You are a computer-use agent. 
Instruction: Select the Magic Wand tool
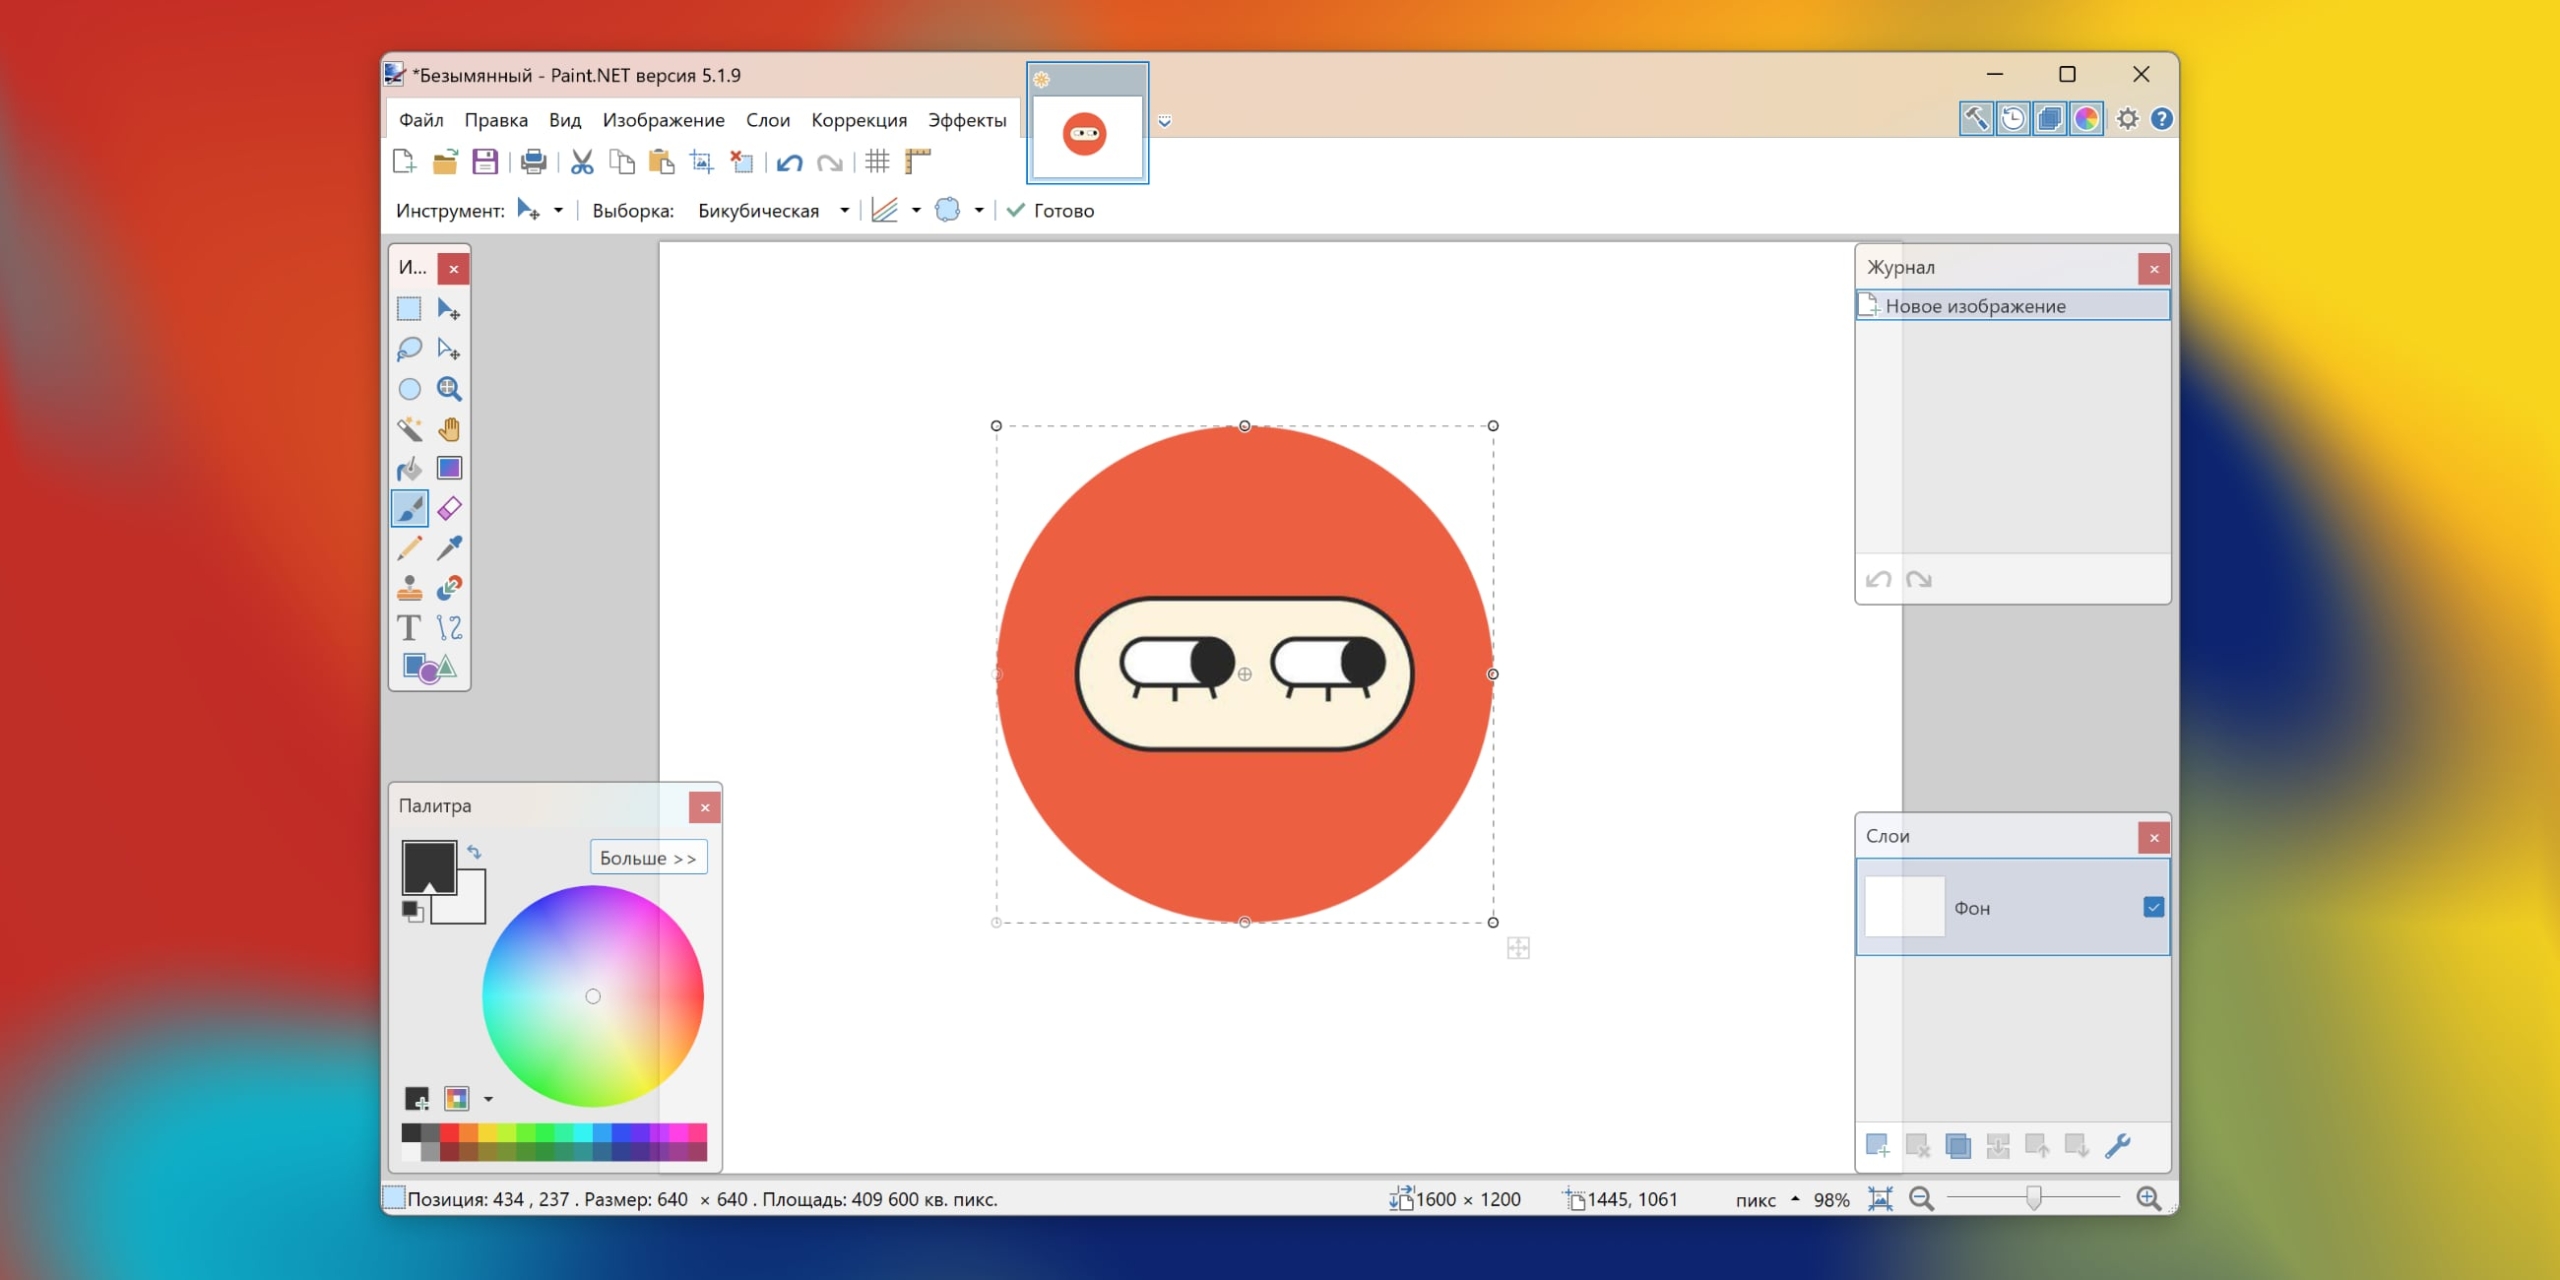410,429
